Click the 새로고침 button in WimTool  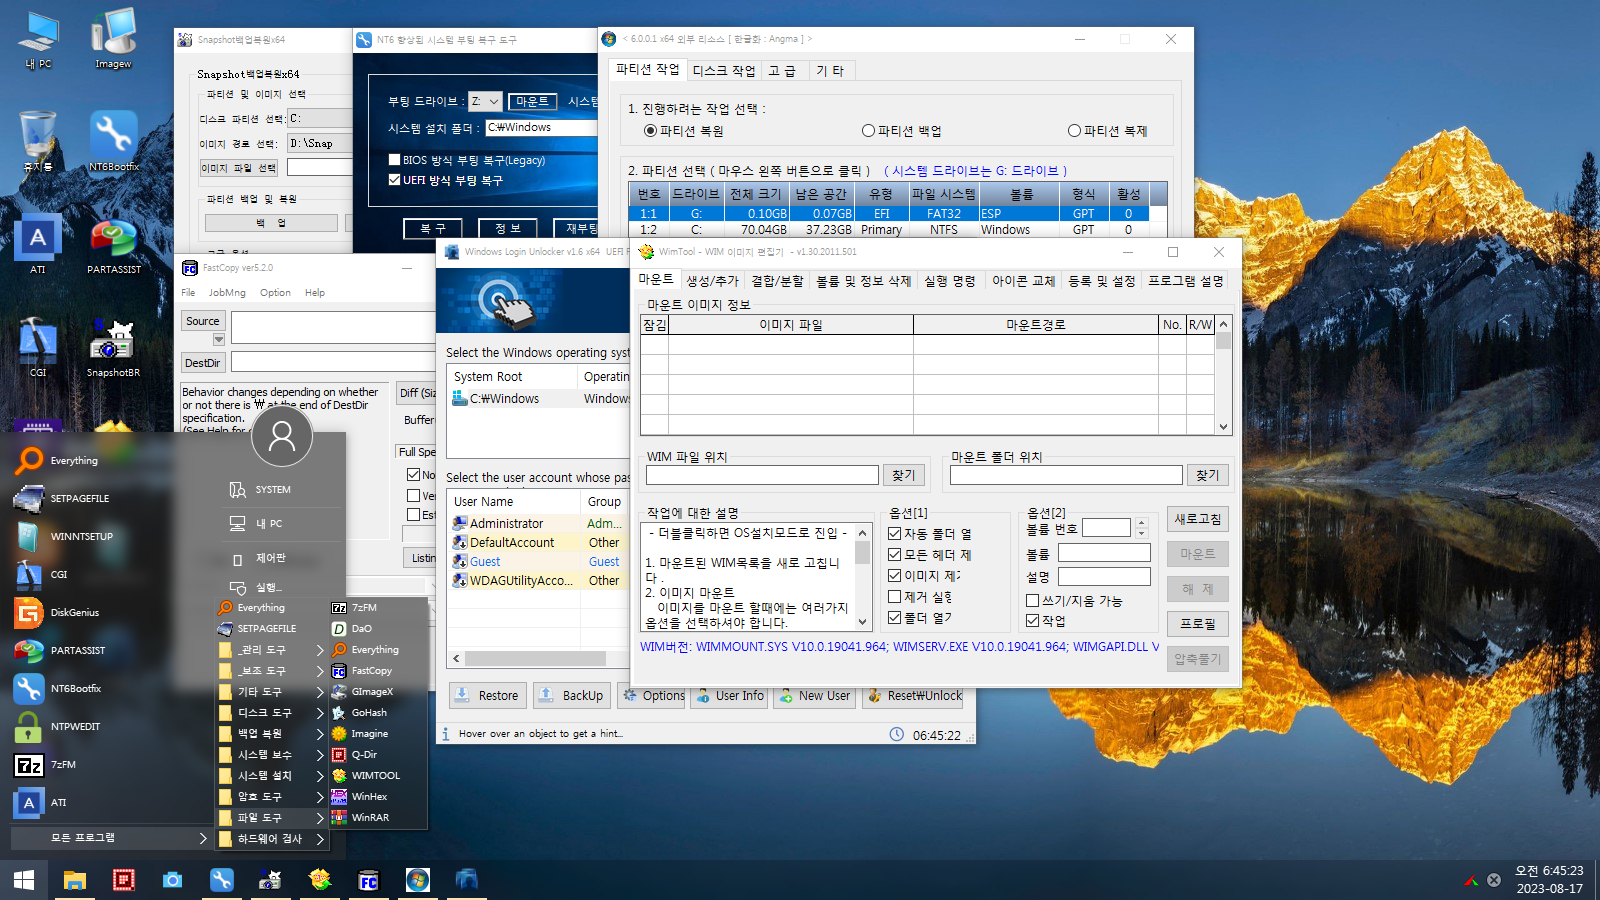click(1198, 520)
